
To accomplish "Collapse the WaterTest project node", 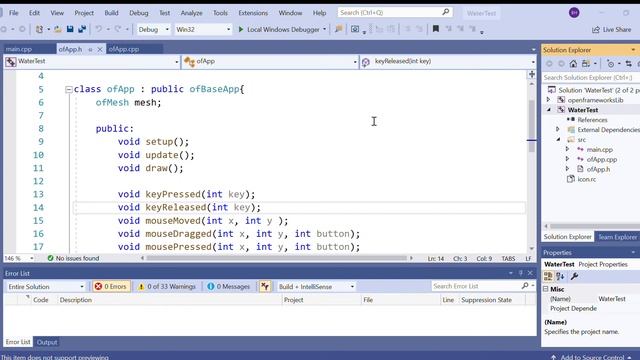I will pyautogui.click(x=549, y=110).
